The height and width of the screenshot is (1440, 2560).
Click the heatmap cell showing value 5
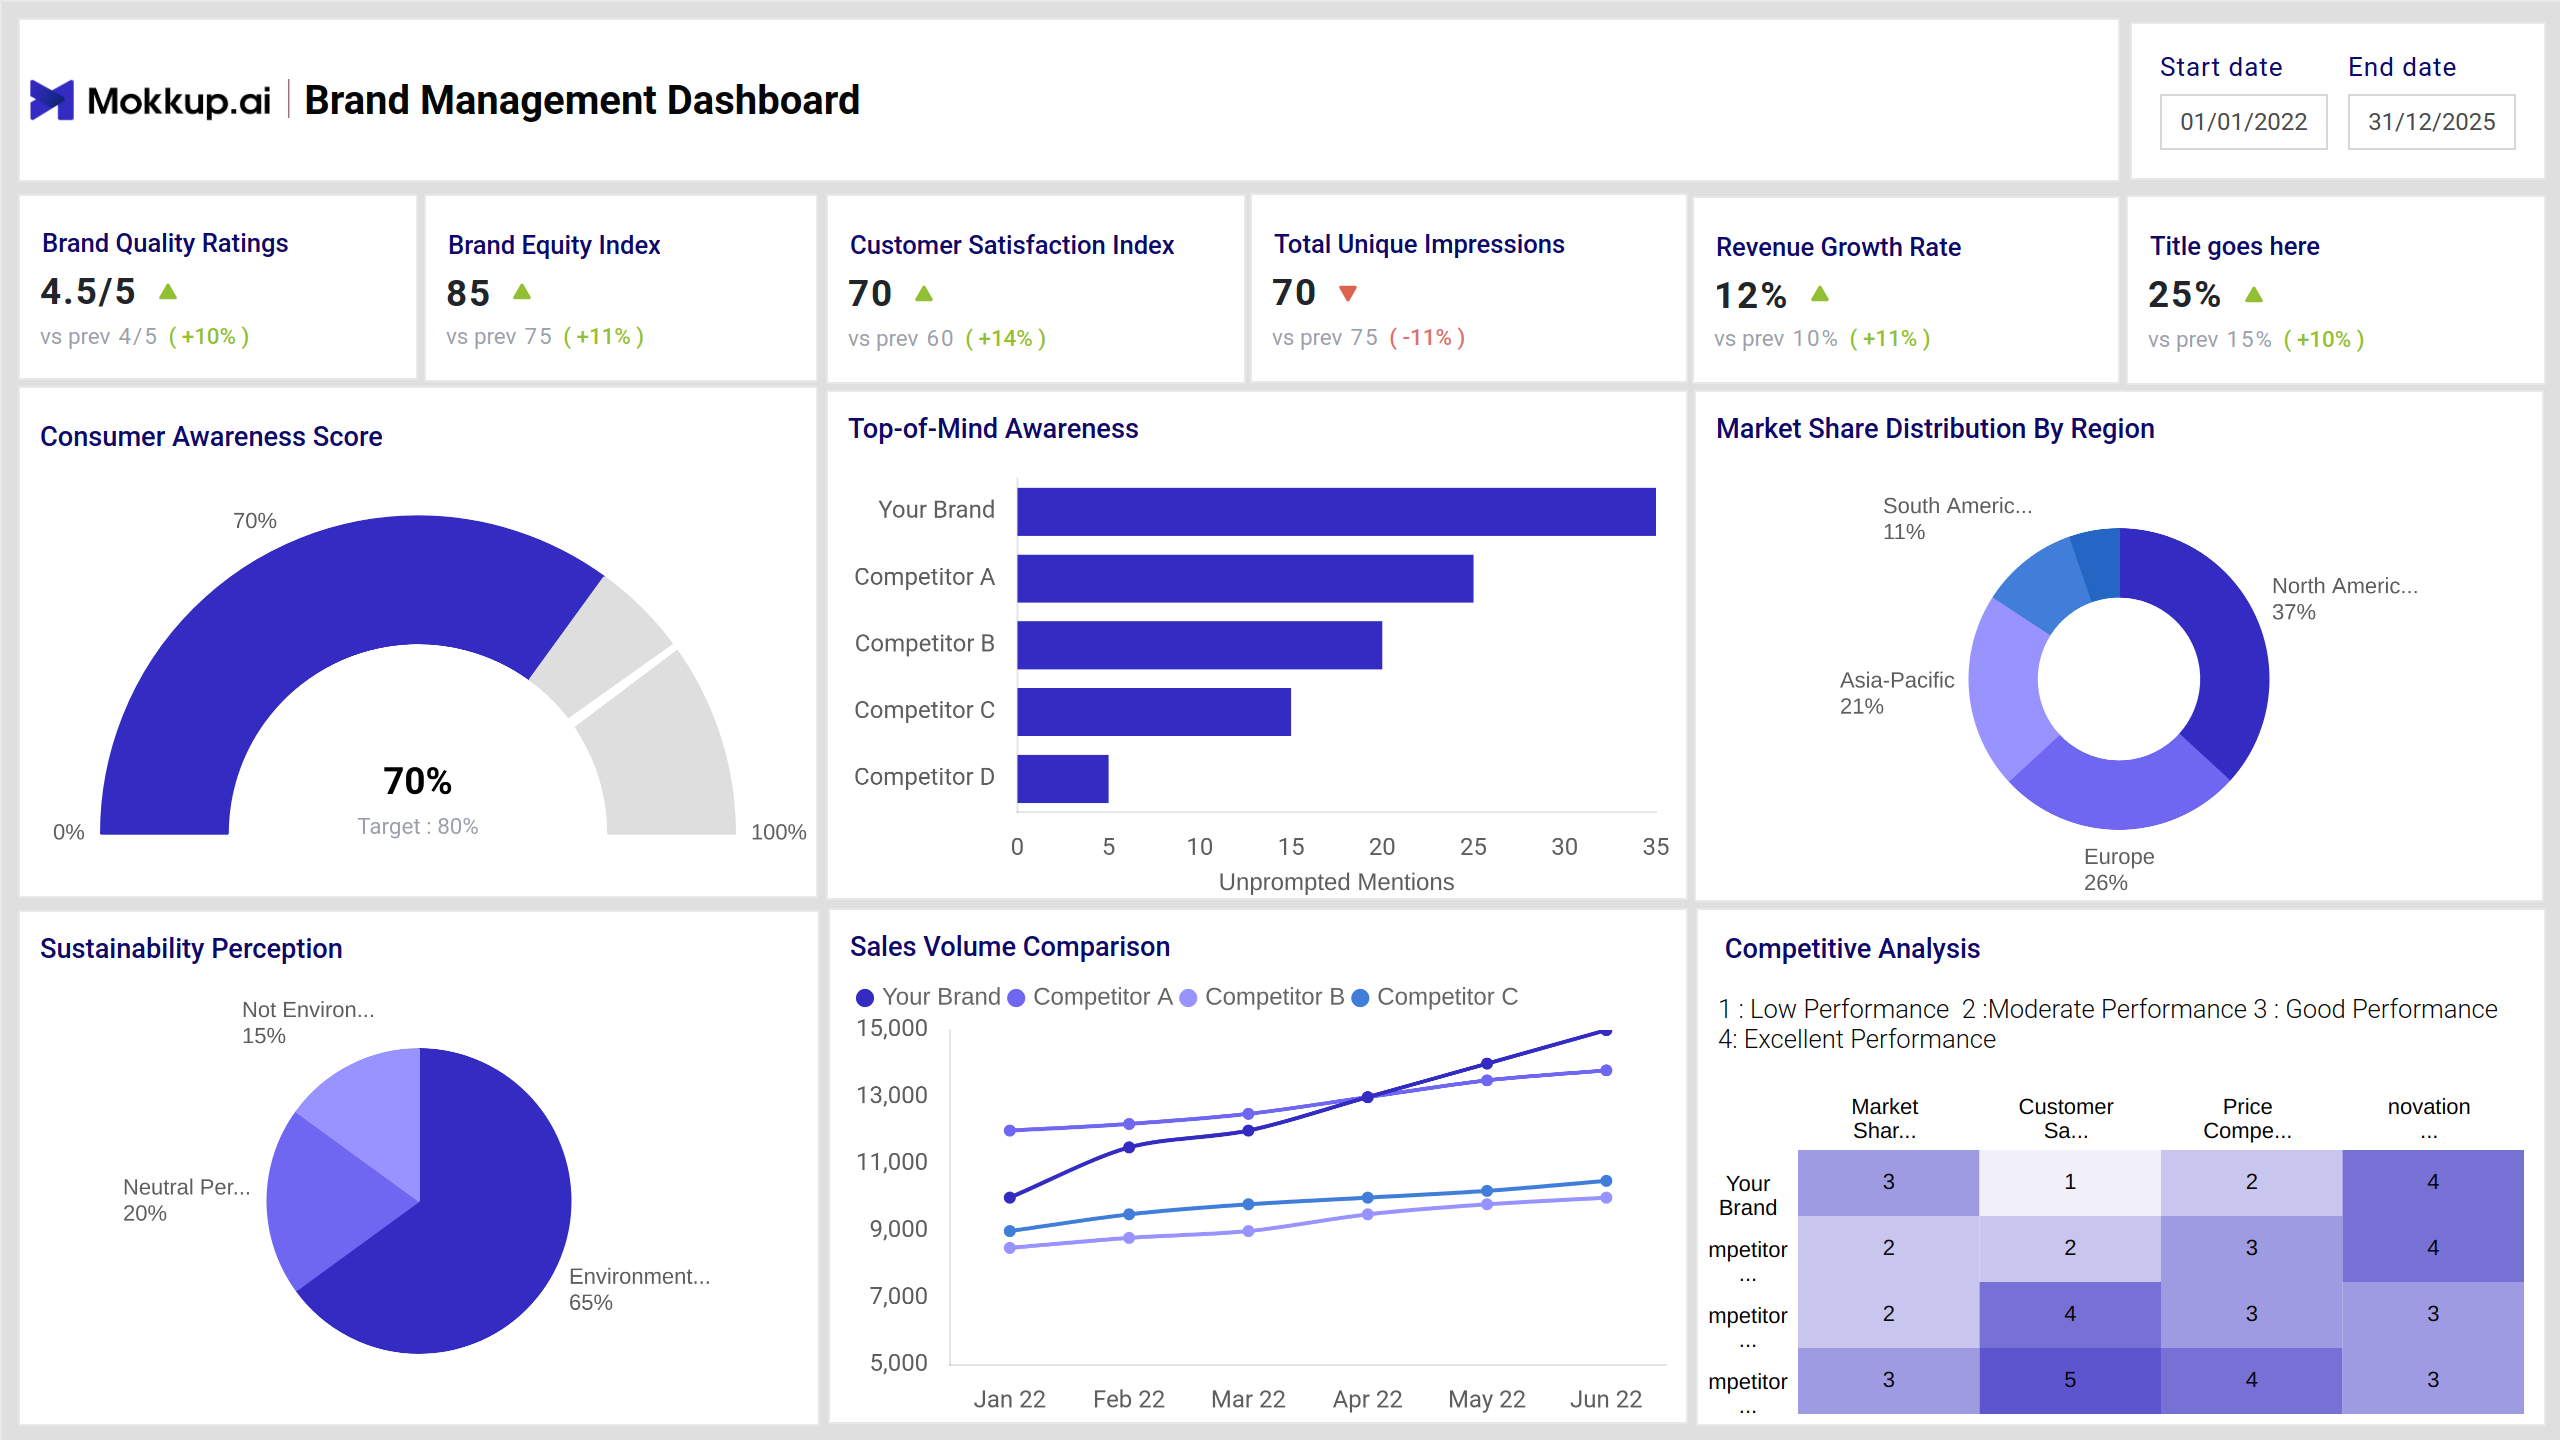pos(2070,1380)
